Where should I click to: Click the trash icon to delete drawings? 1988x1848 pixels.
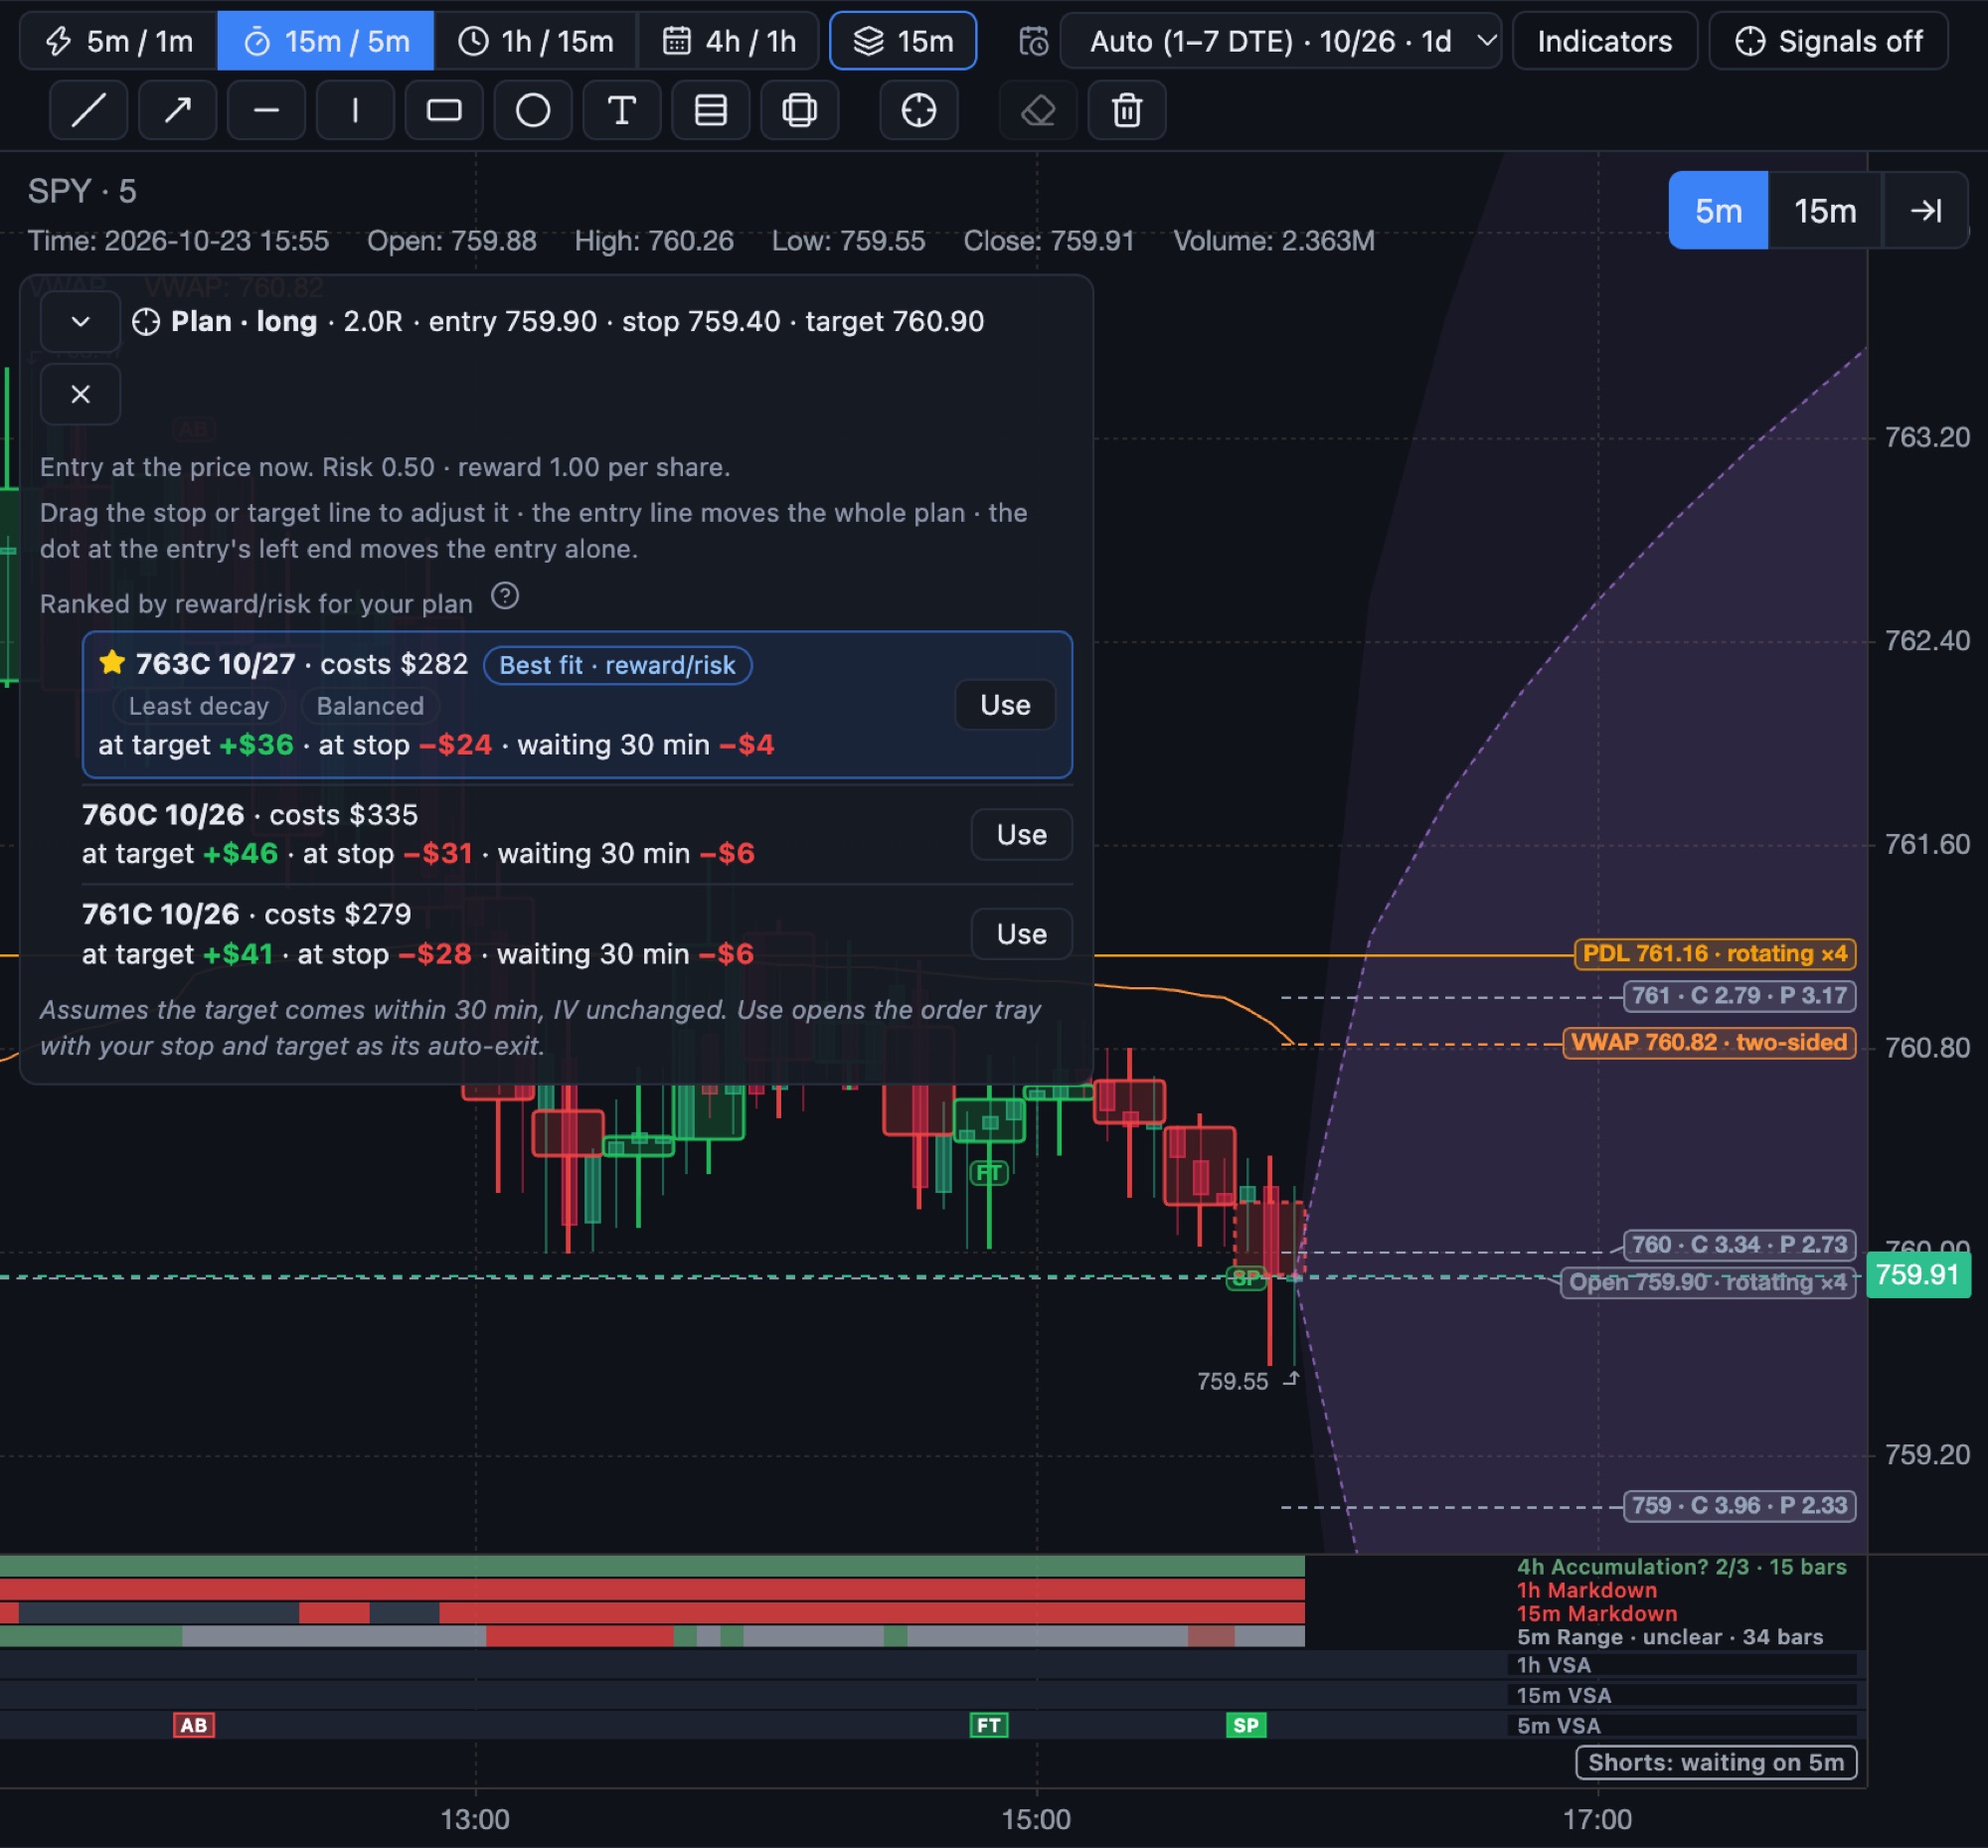[1127, 110]
